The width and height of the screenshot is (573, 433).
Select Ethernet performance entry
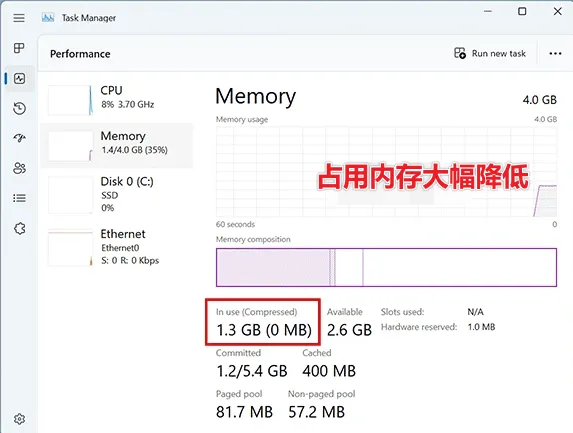[117, 247]
